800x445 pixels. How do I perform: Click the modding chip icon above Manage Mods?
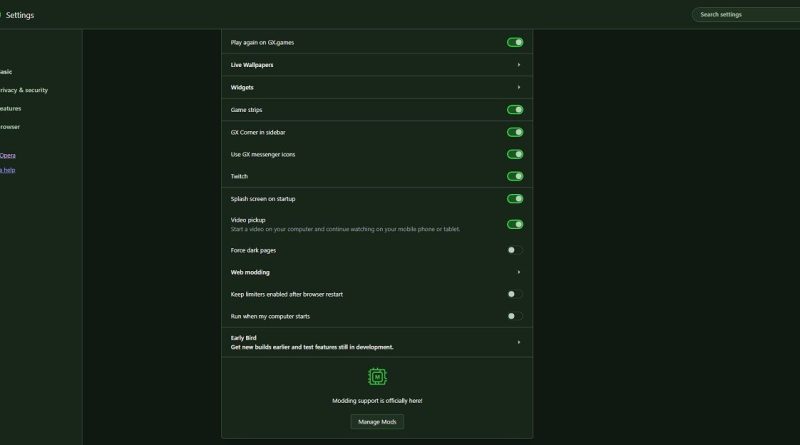pos(377,377)
